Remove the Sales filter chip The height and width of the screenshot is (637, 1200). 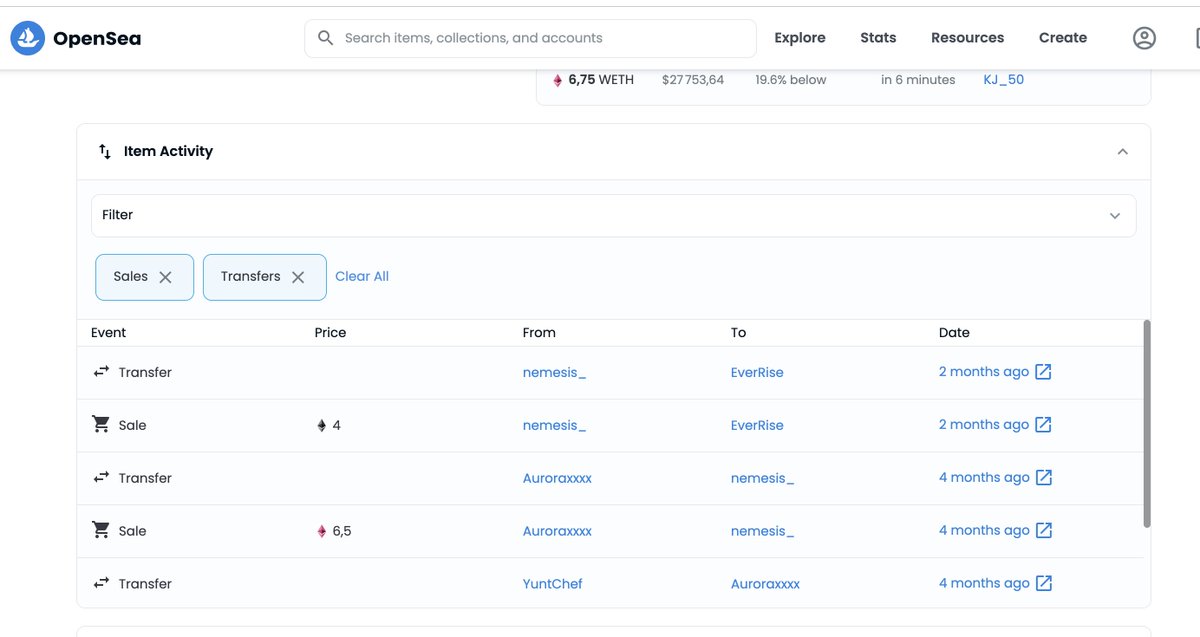pos(165,277)
